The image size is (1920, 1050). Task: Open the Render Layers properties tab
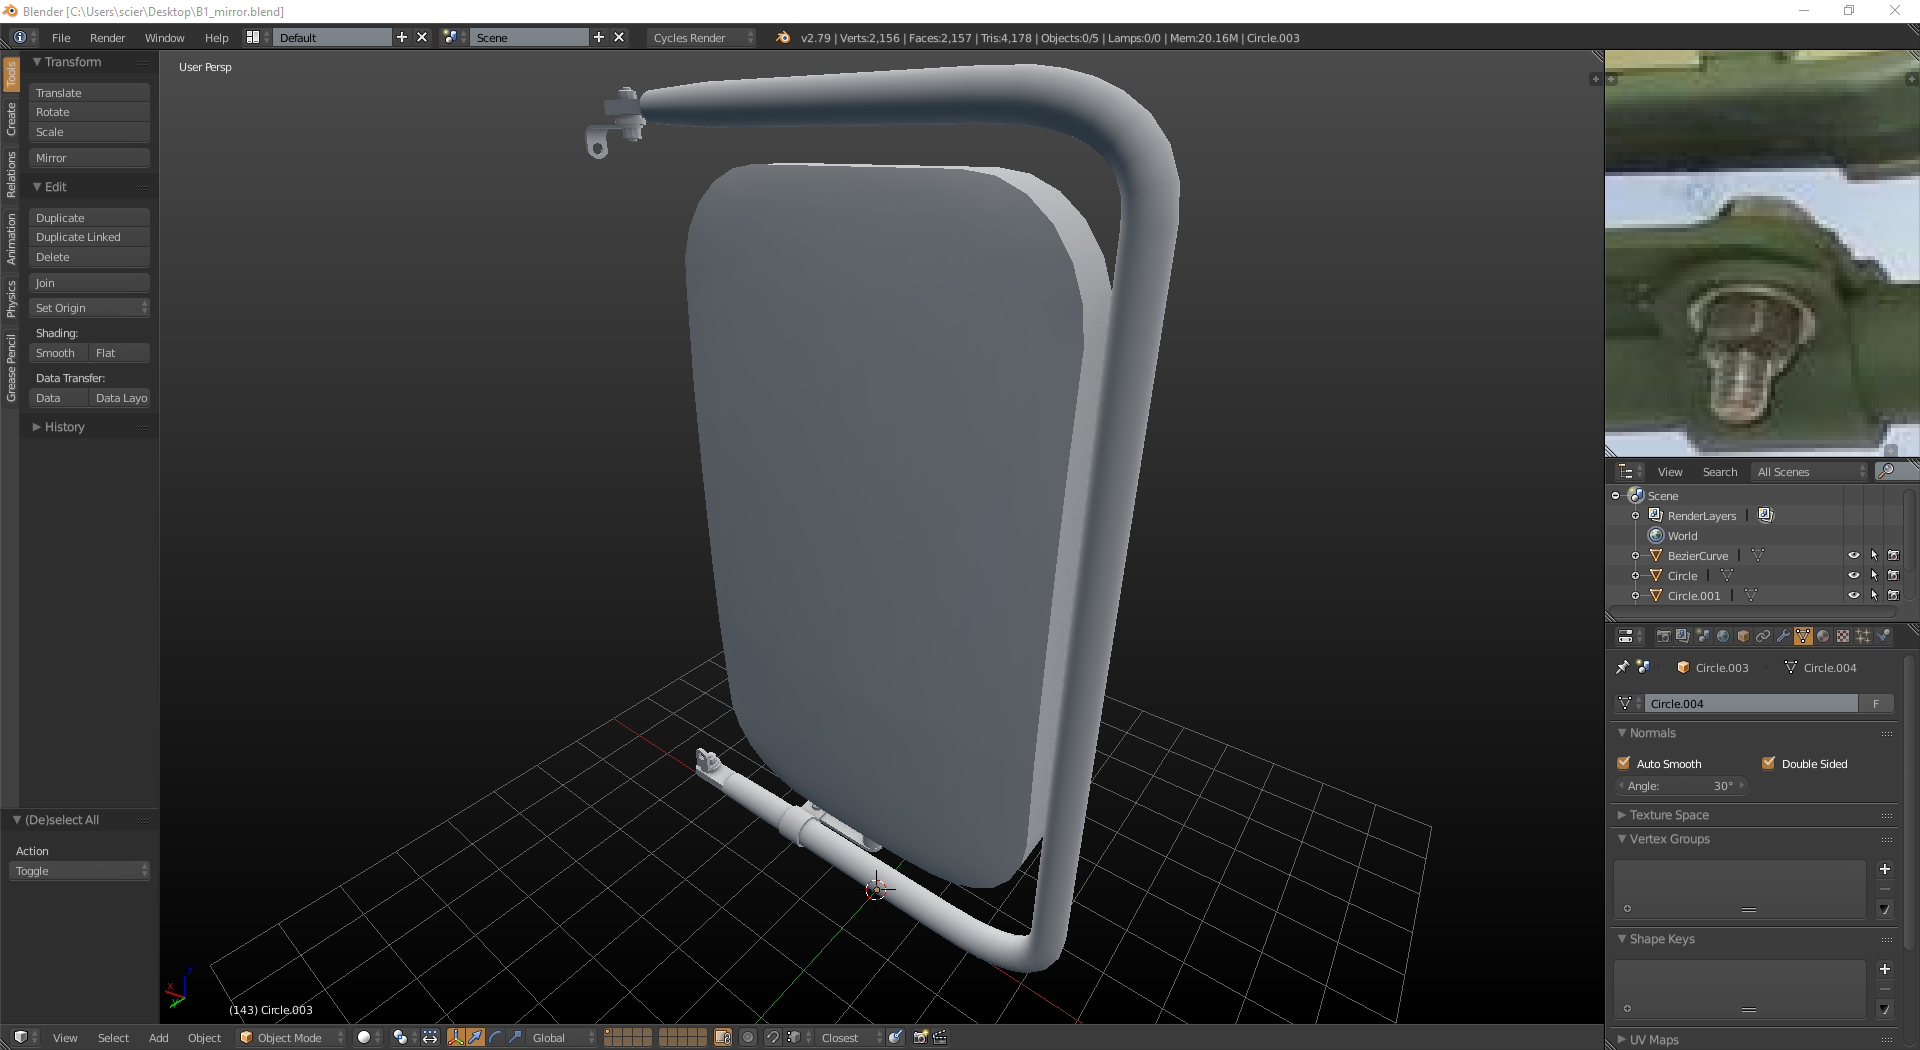coord(1683,636)
